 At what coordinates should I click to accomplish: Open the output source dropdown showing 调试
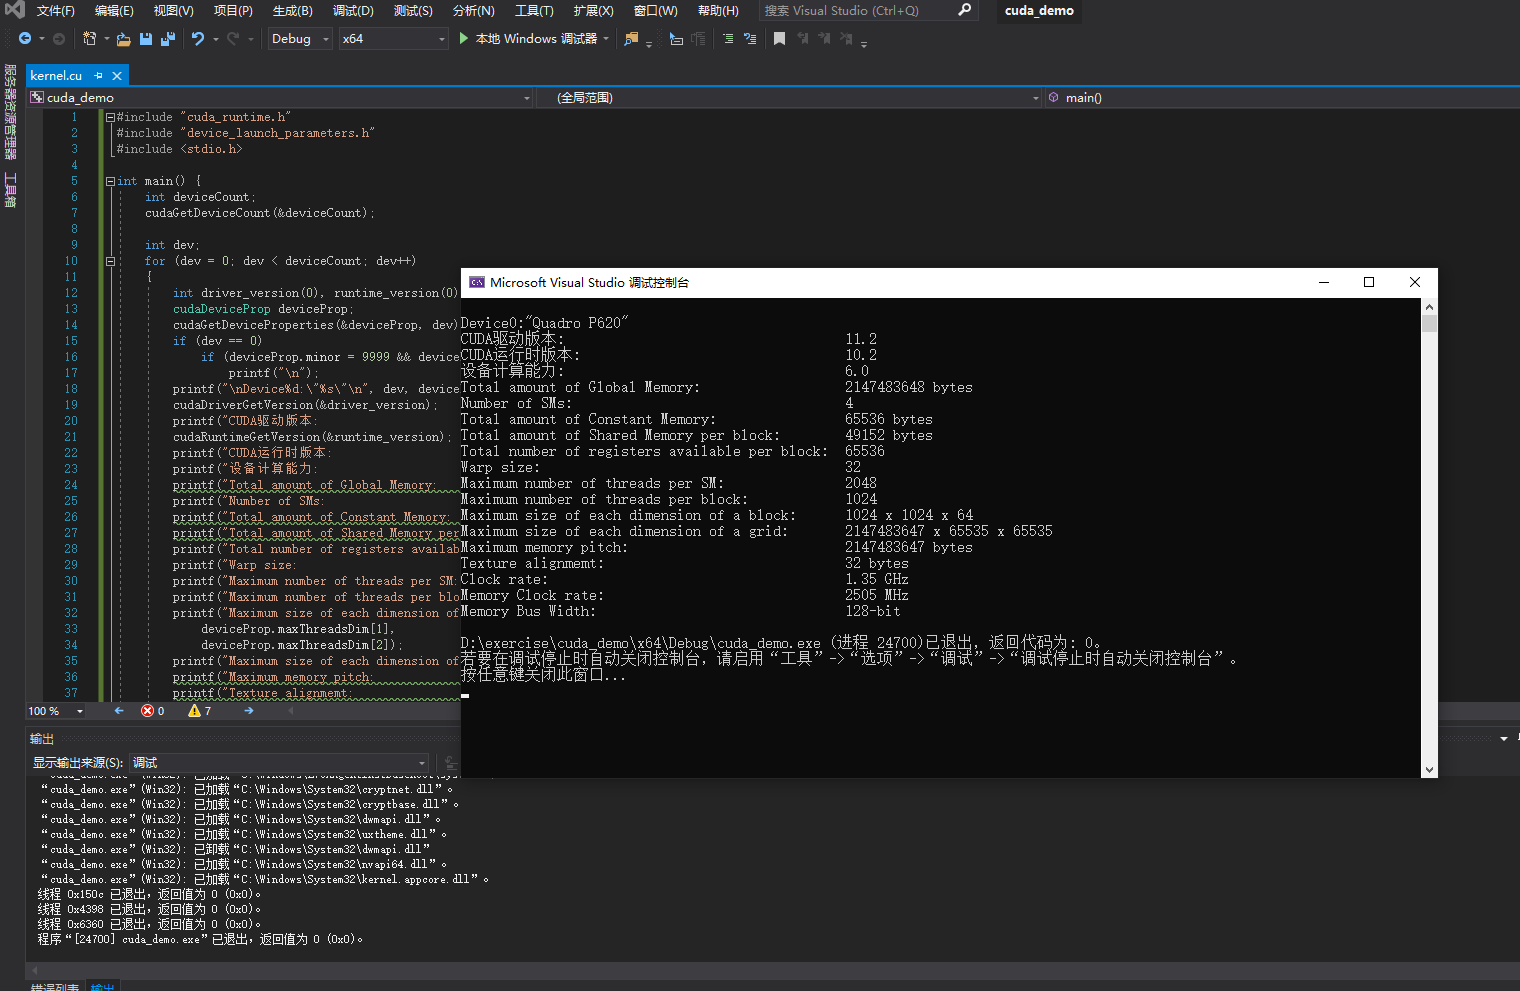[x=280, y=763]
